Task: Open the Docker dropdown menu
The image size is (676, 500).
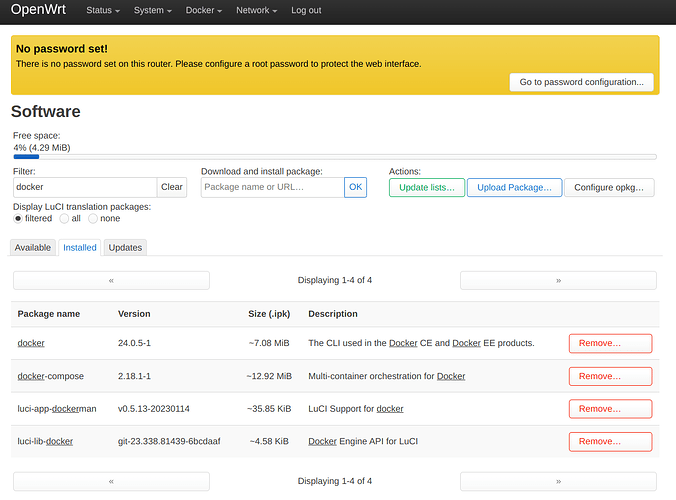Action: (203, 10)
